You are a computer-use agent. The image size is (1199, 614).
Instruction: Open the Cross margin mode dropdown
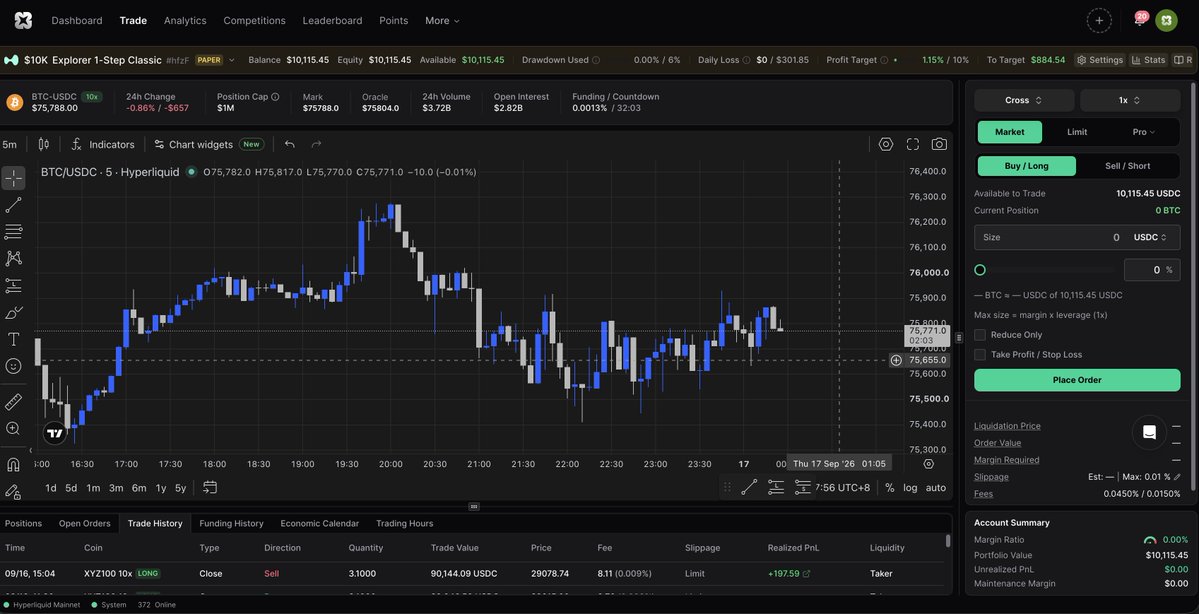click(x=1024, y=100)
